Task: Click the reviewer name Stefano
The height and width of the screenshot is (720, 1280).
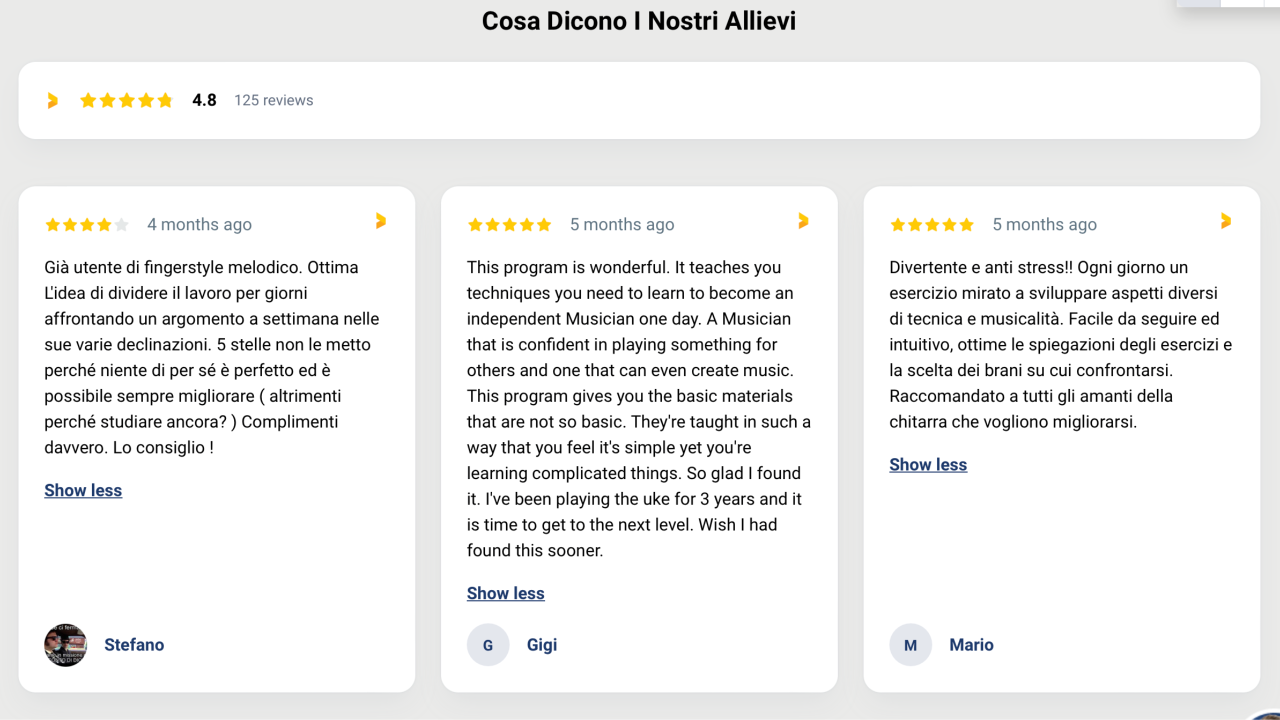Action: point(134,645)
